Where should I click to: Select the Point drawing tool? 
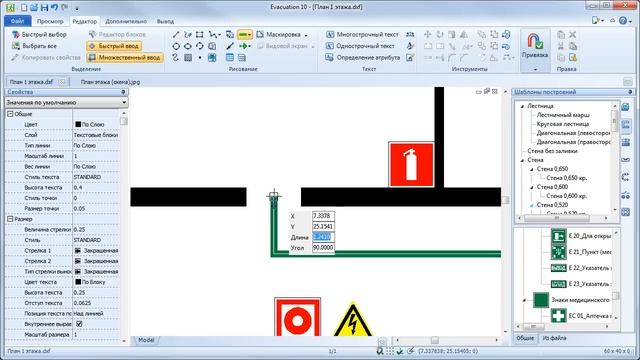click(200, 58)
